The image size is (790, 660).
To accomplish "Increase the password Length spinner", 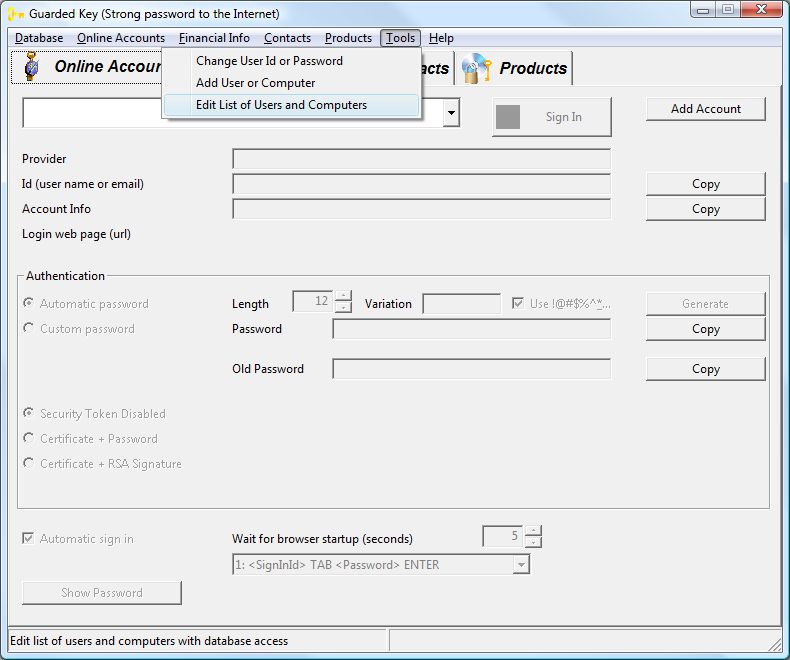I will click(343, 296).
